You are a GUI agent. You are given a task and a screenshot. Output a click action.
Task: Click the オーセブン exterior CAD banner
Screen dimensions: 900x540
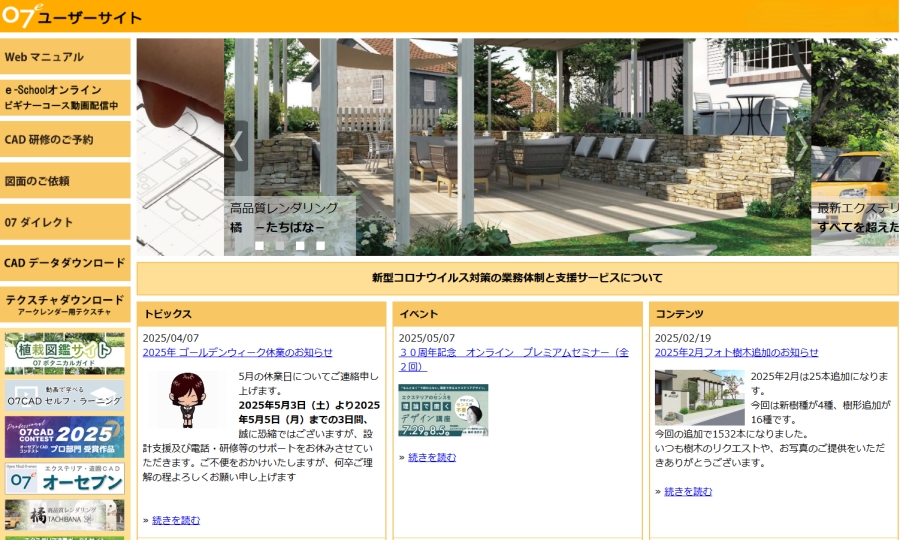(65, 478)
